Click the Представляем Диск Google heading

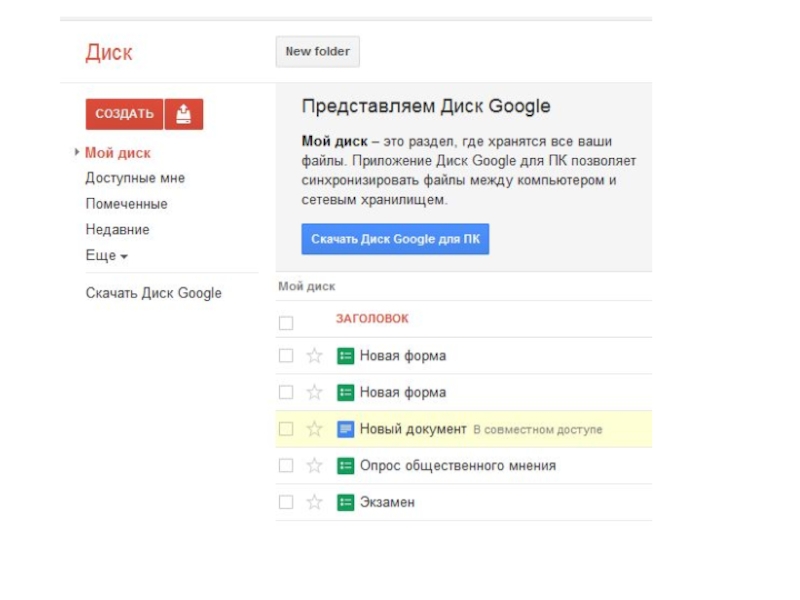point(426,106)
